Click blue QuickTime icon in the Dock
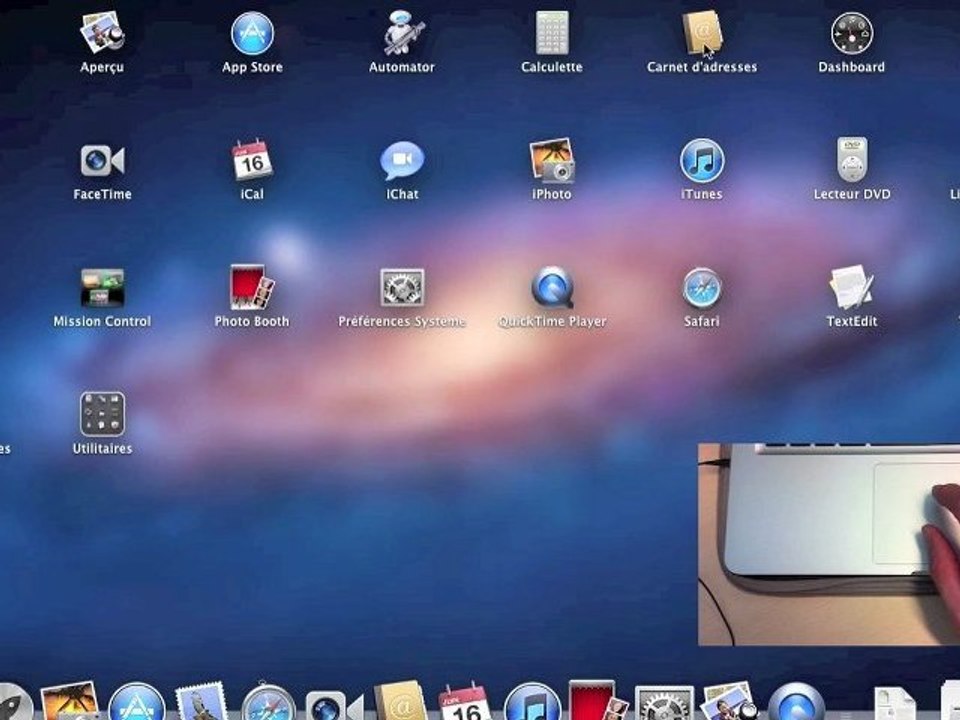Image resolution: width=960 pixels, height=720 pixels. 796,702
